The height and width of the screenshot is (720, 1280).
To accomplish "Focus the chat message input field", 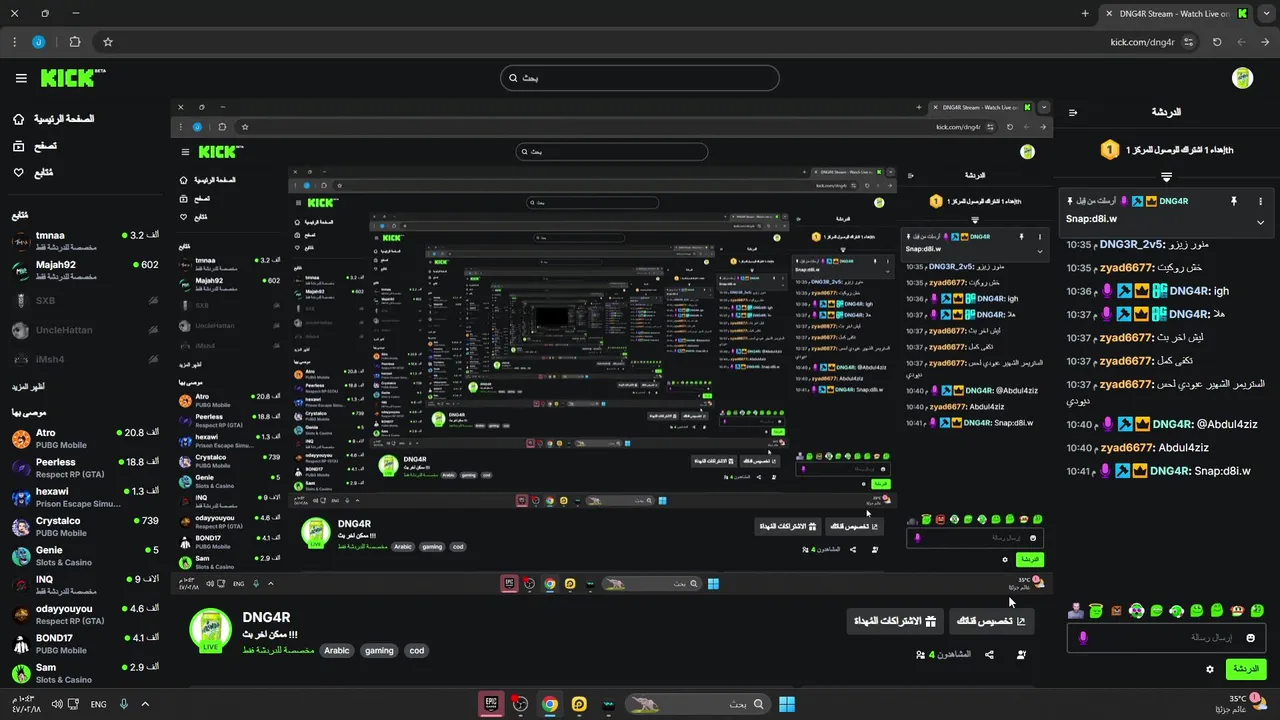I will (1166, 638).
